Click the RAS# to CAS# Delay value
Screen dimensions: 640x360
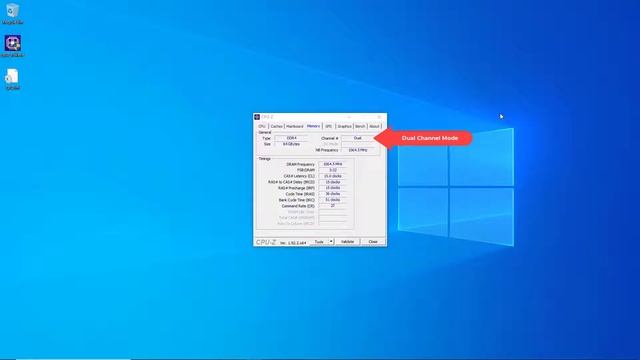coord(333,182)
